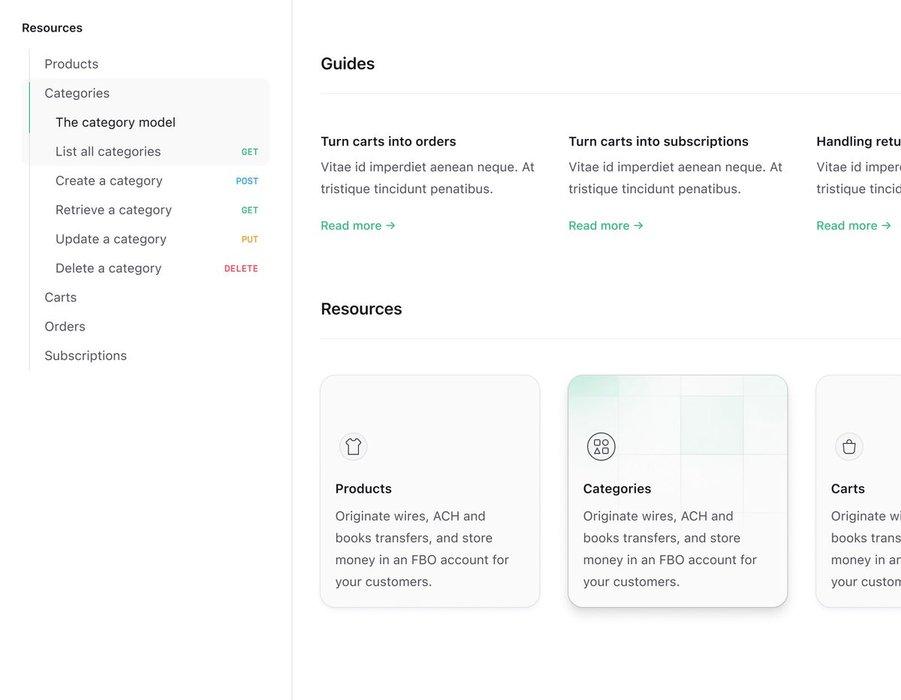Image resolution: width=901 pixels, height=700 pixels.
Task: Expand the Orders sidebar section
Action: point(65,326)
